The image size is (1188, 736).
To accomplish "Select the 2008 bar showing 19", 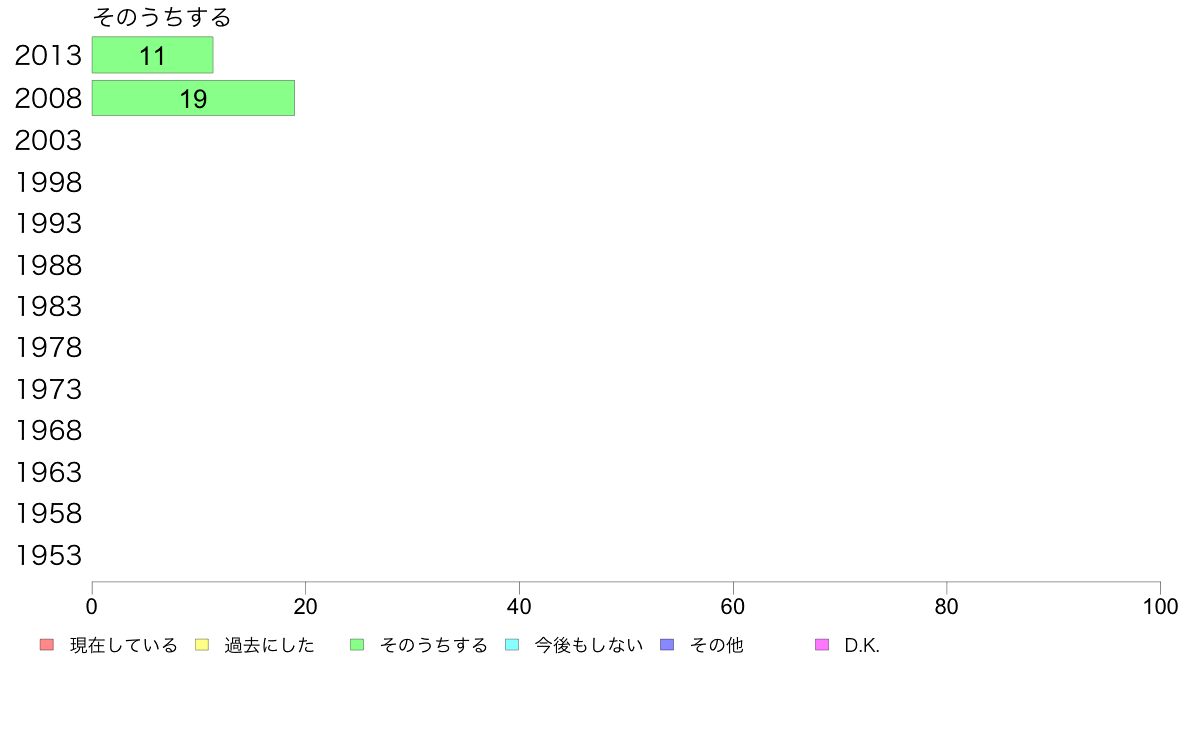I will [193, 98].
